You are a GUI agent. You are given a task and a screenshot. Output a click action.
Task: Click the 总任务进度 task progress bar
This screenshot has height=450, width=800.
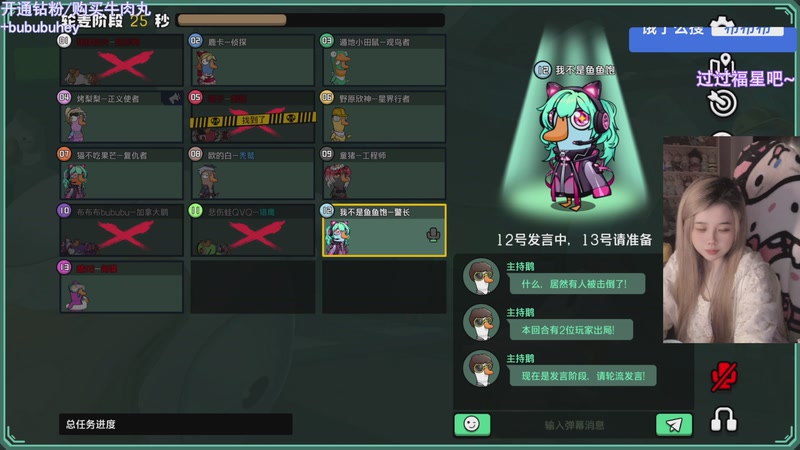(x=176, y=424)
